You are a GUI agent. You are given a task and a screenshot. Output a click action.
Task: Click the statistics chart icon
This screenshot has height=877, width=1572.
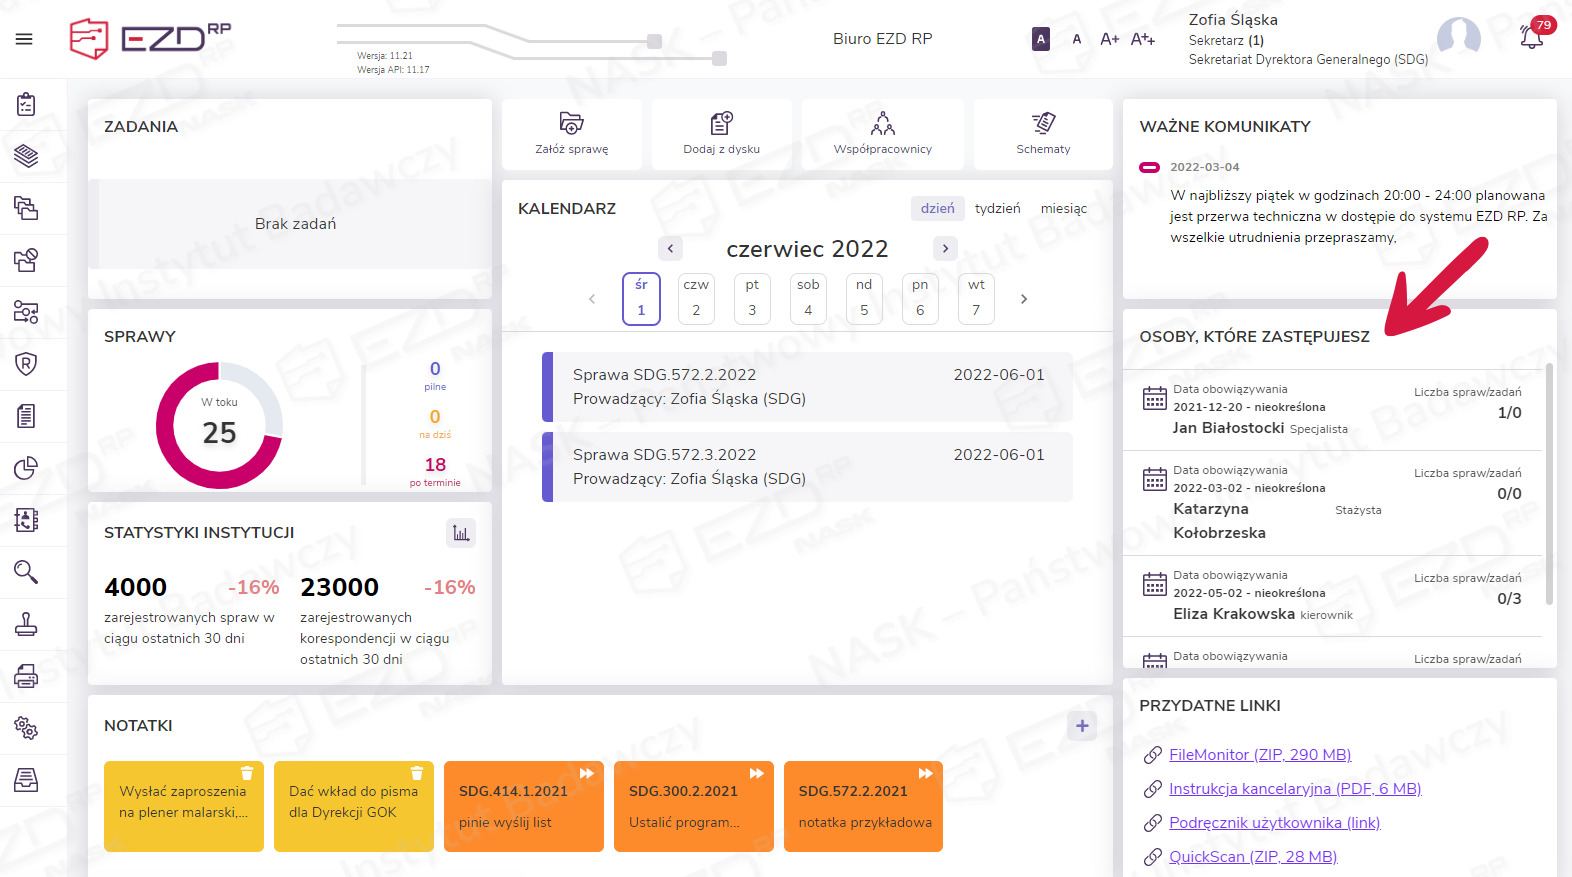(460, 533)
